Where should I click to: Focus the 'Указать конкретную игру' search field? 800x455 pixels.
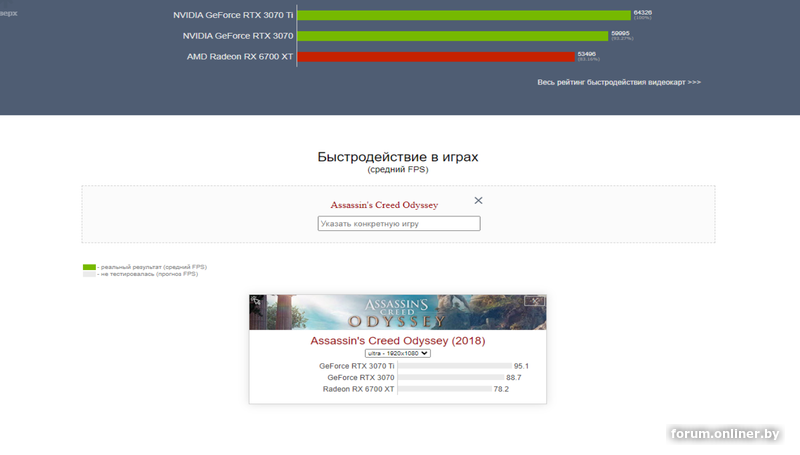[x=398, y=223]
